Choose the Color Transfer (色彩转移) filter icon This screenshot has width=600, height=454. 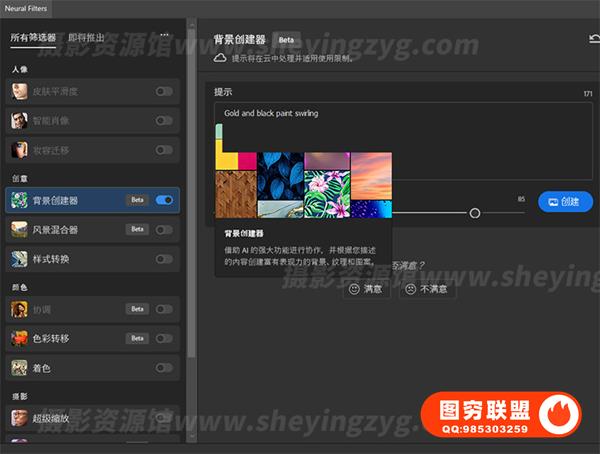tap(19, 338)
